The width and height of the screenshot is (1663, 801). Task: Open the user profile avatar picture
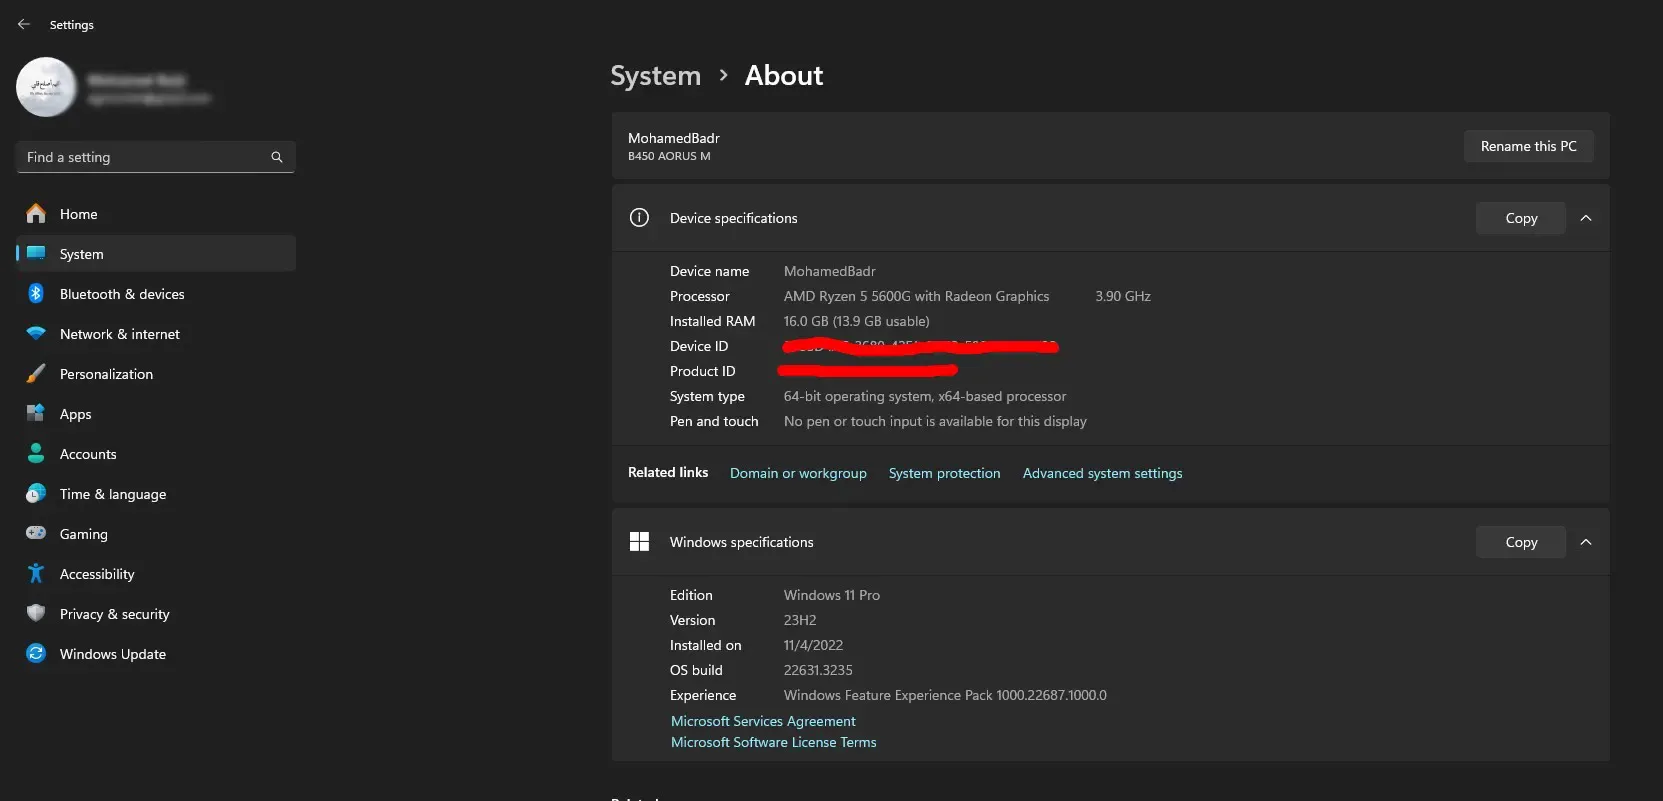pyautogui.click(x=46, y=87)
